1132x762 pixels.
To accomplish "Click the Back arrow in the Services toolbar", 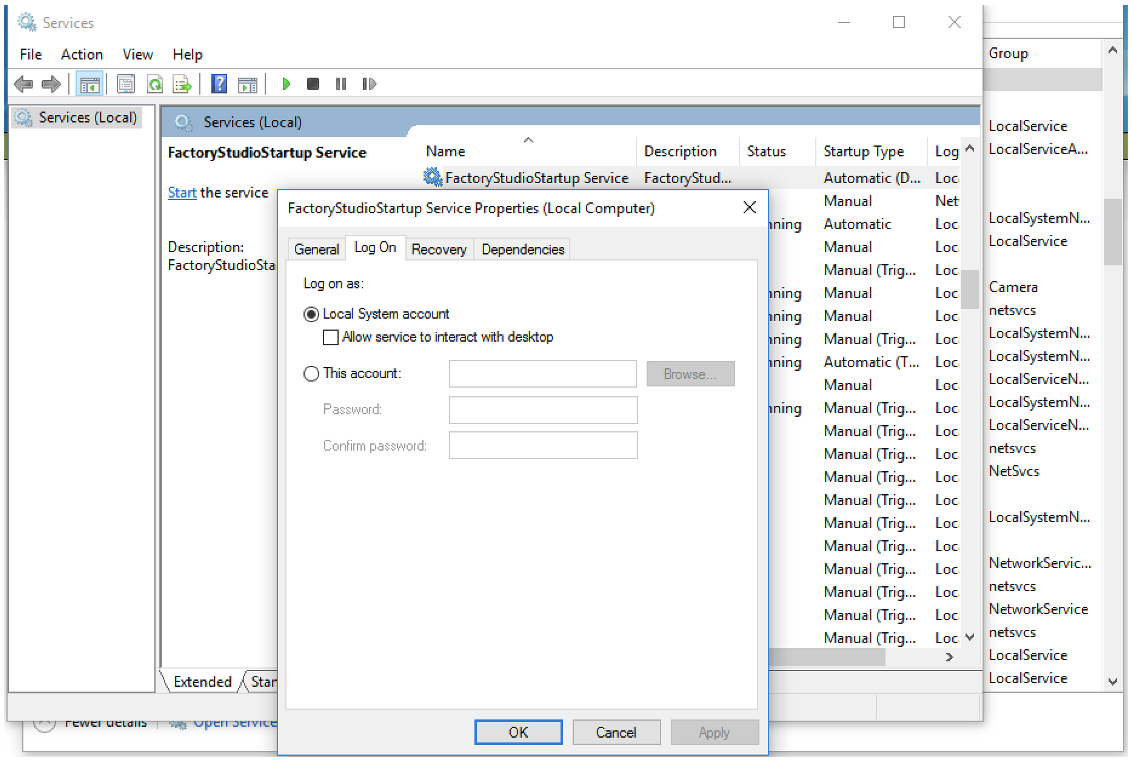I will 23,85.
